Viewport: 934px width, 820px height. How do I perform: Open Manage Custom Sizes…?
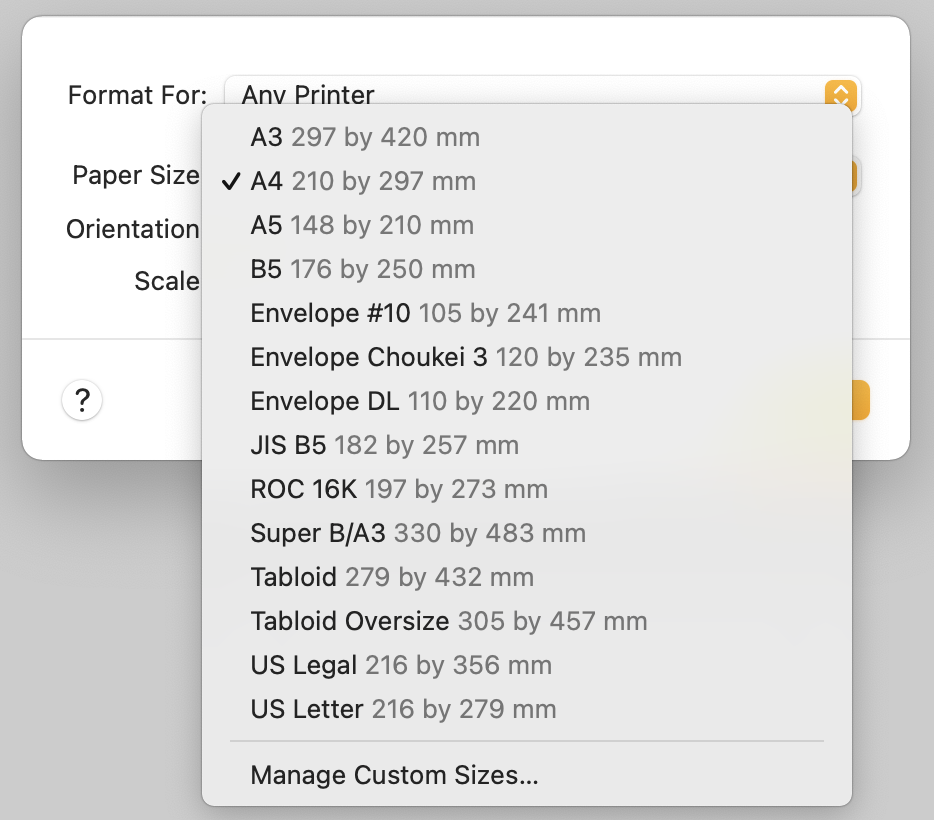pos(394,775)
